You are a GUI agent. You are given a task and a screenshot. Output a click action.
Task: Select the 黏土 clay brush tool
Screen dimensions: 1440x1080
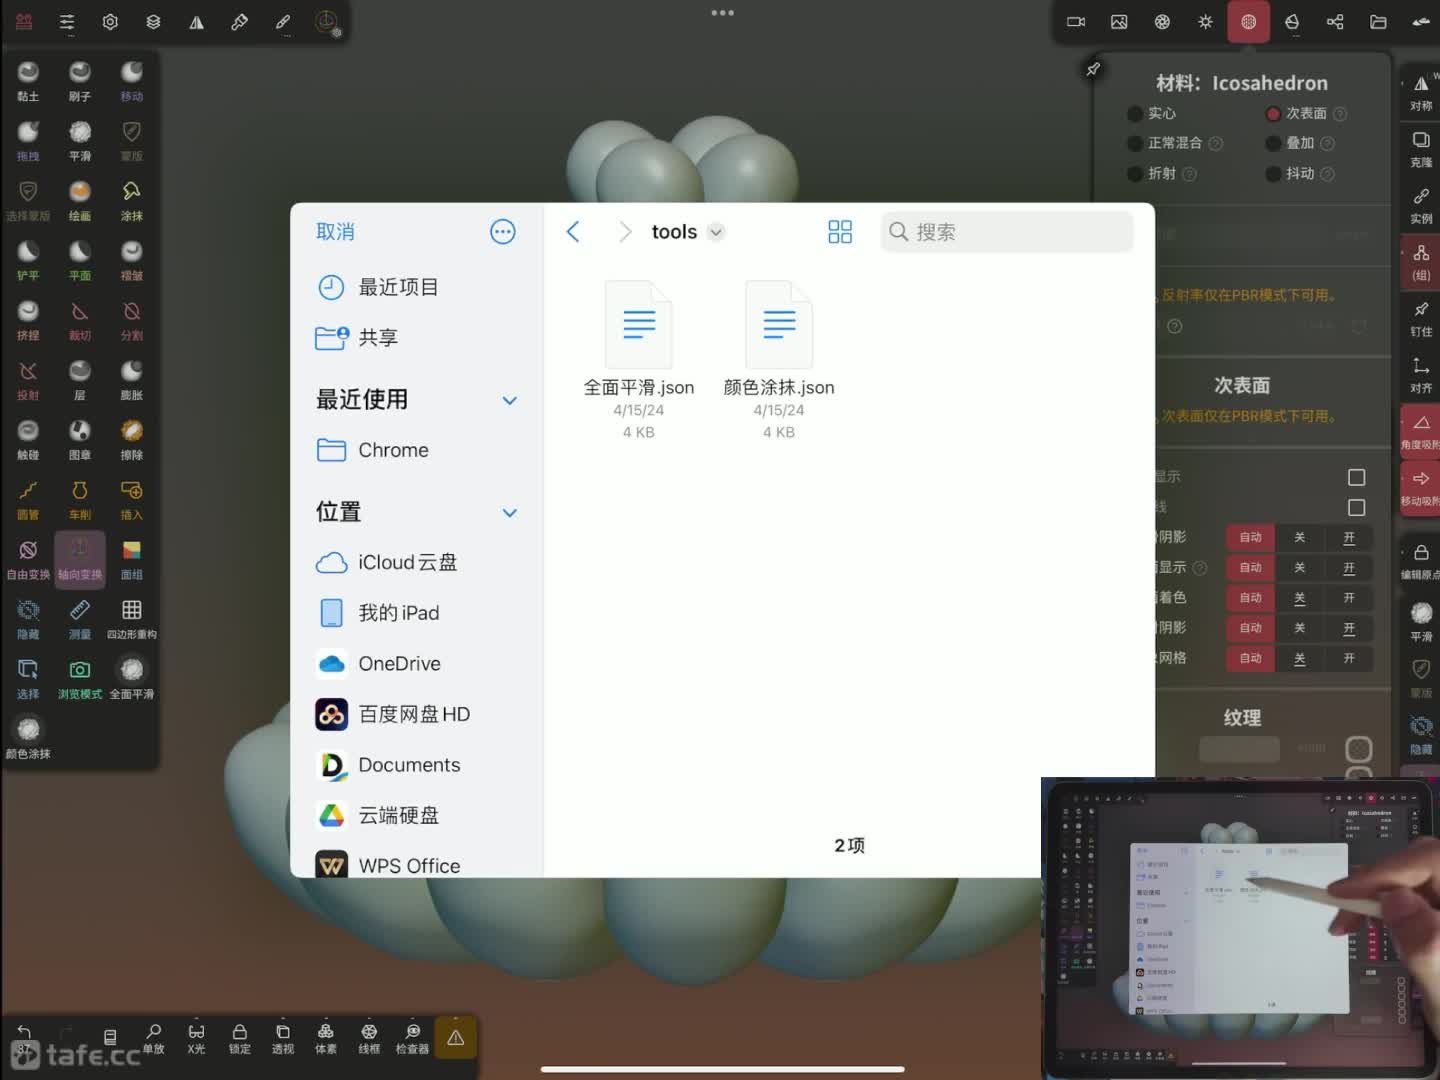pyautogui.click(x=28, y=80)
